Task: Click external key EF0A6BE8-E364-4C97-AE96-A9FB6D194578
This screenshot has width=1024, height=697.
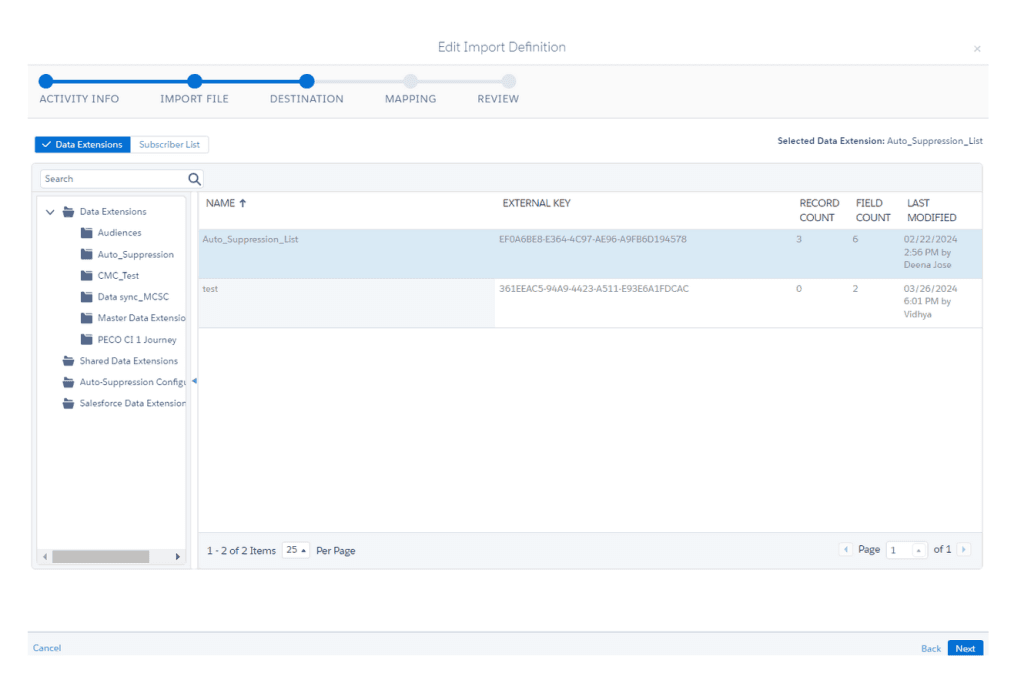Action: [592, 239]
